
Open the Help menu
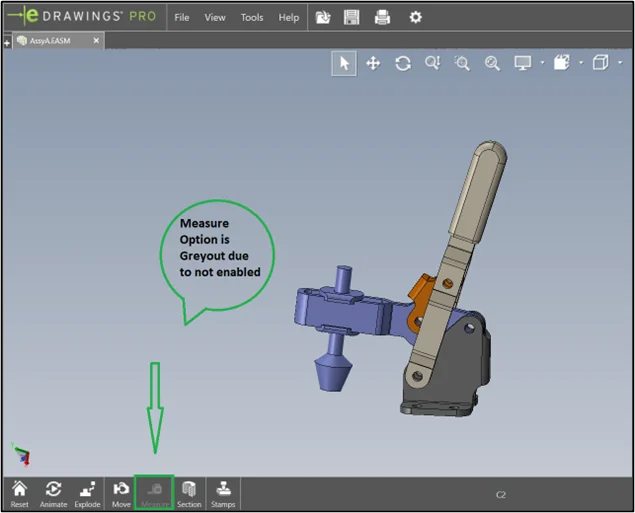[x=289, y=17]
